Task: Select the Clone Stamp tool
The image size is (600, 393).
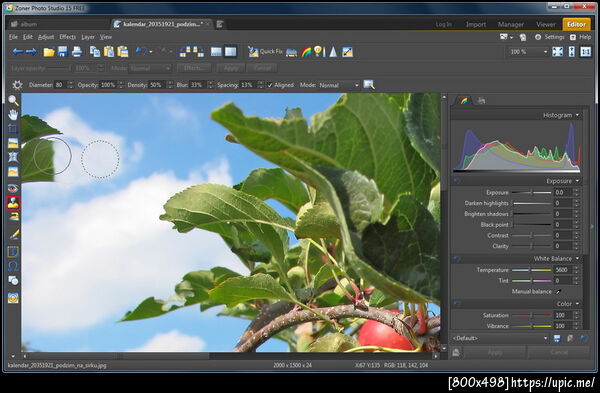Action: [13, 203]
